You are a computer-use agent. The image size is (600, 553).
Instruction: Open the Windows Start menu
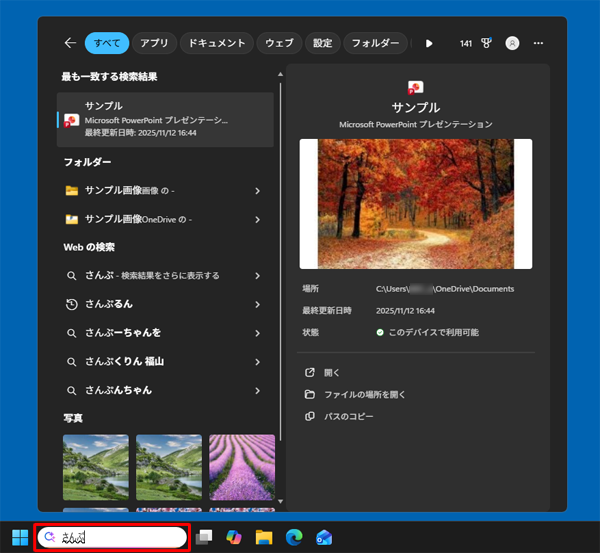[x=19, y=537]
